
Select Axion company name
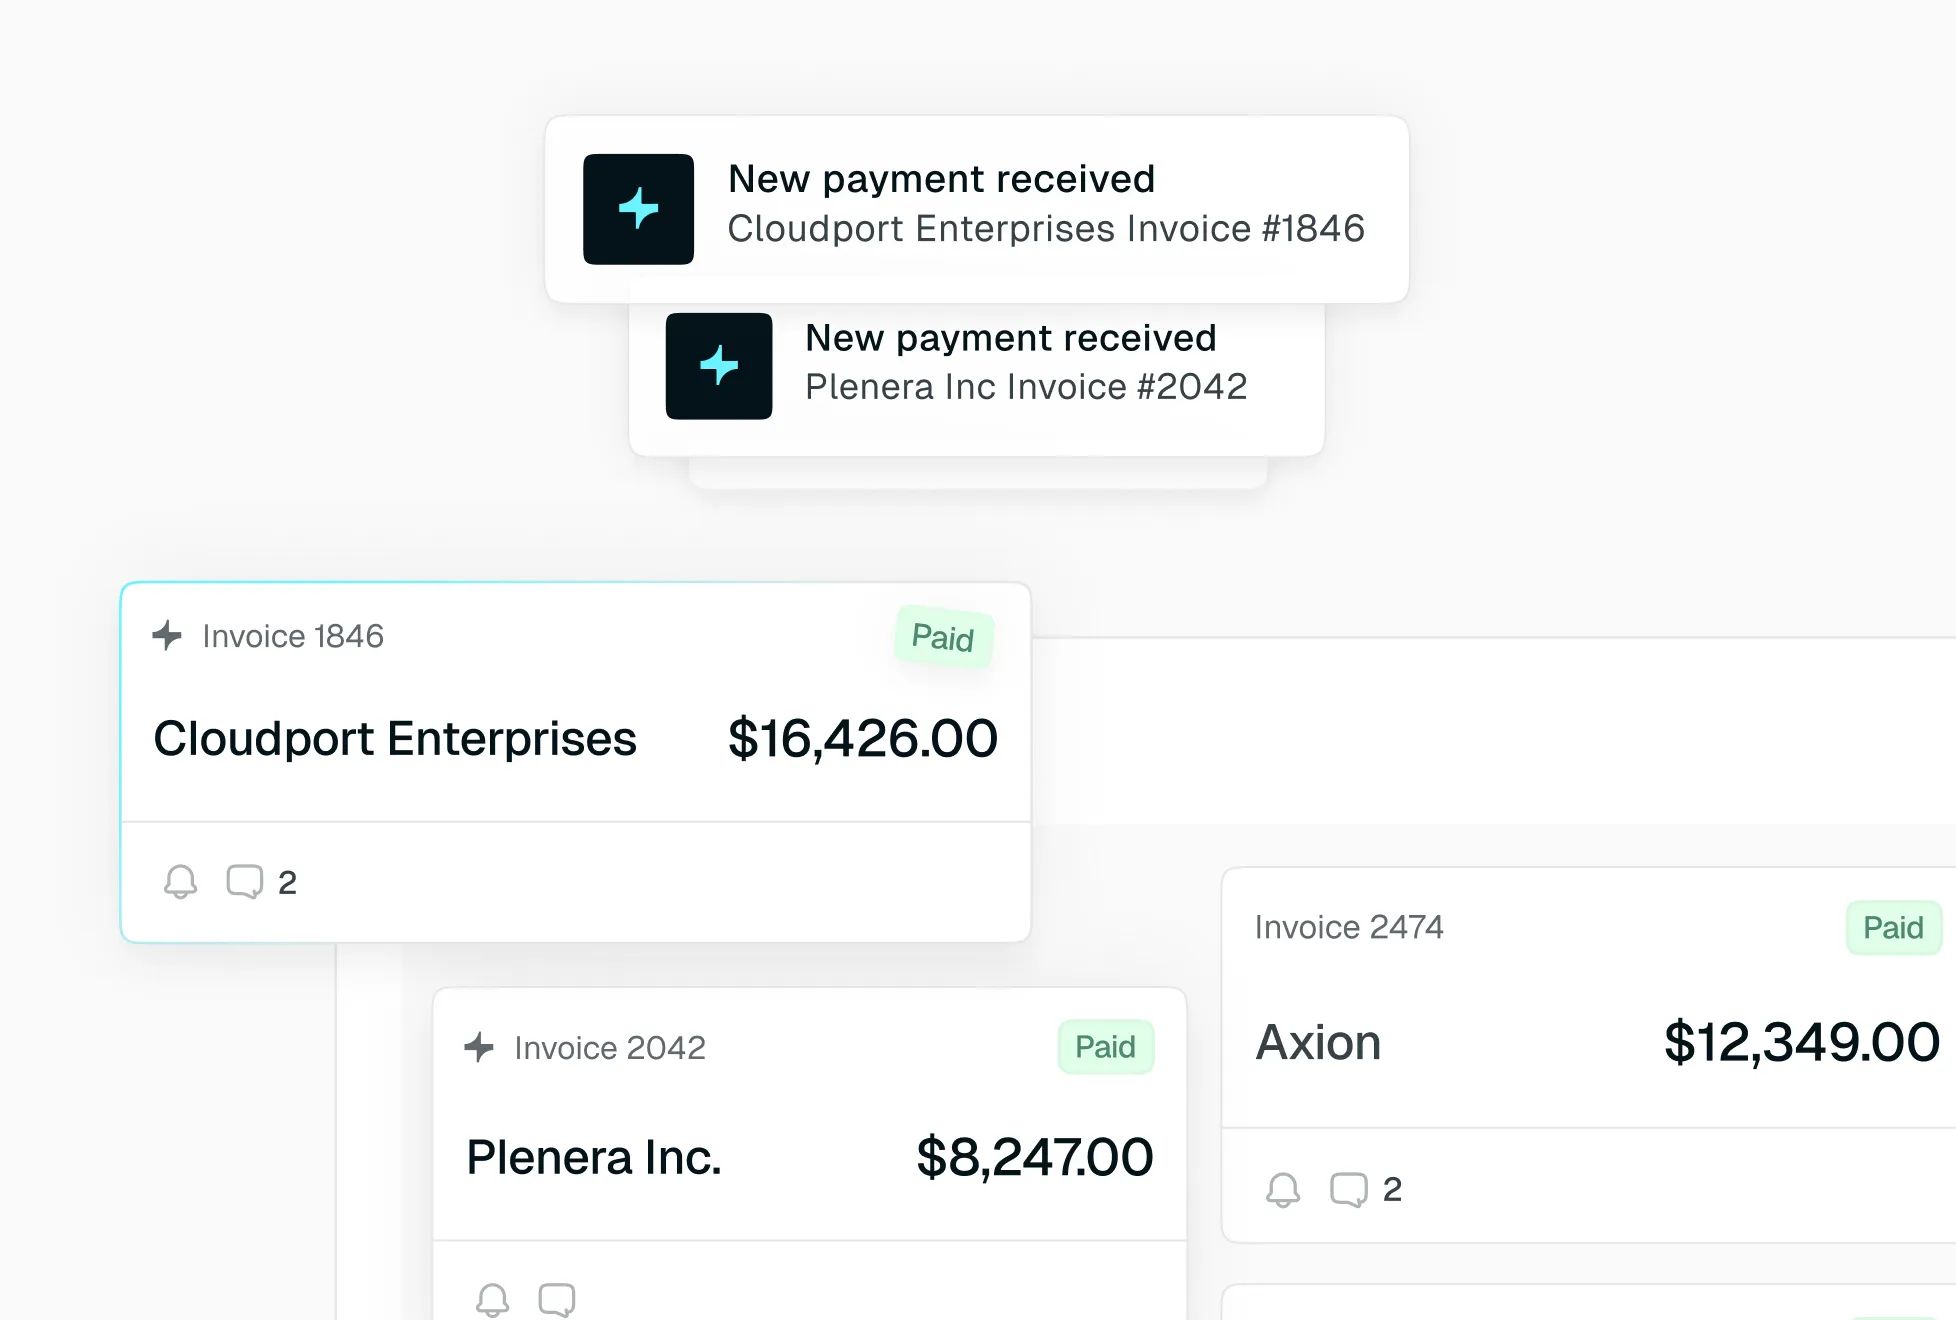pyautogui.click(x=1319, y=1042)
